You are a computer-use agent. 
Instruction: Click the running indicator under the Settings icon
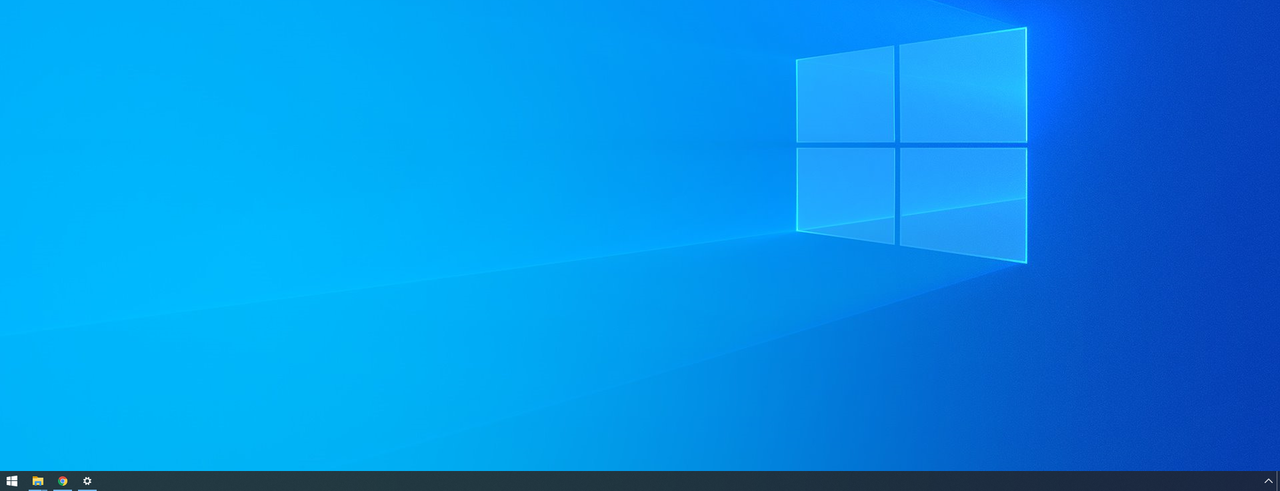click(87, 489)
